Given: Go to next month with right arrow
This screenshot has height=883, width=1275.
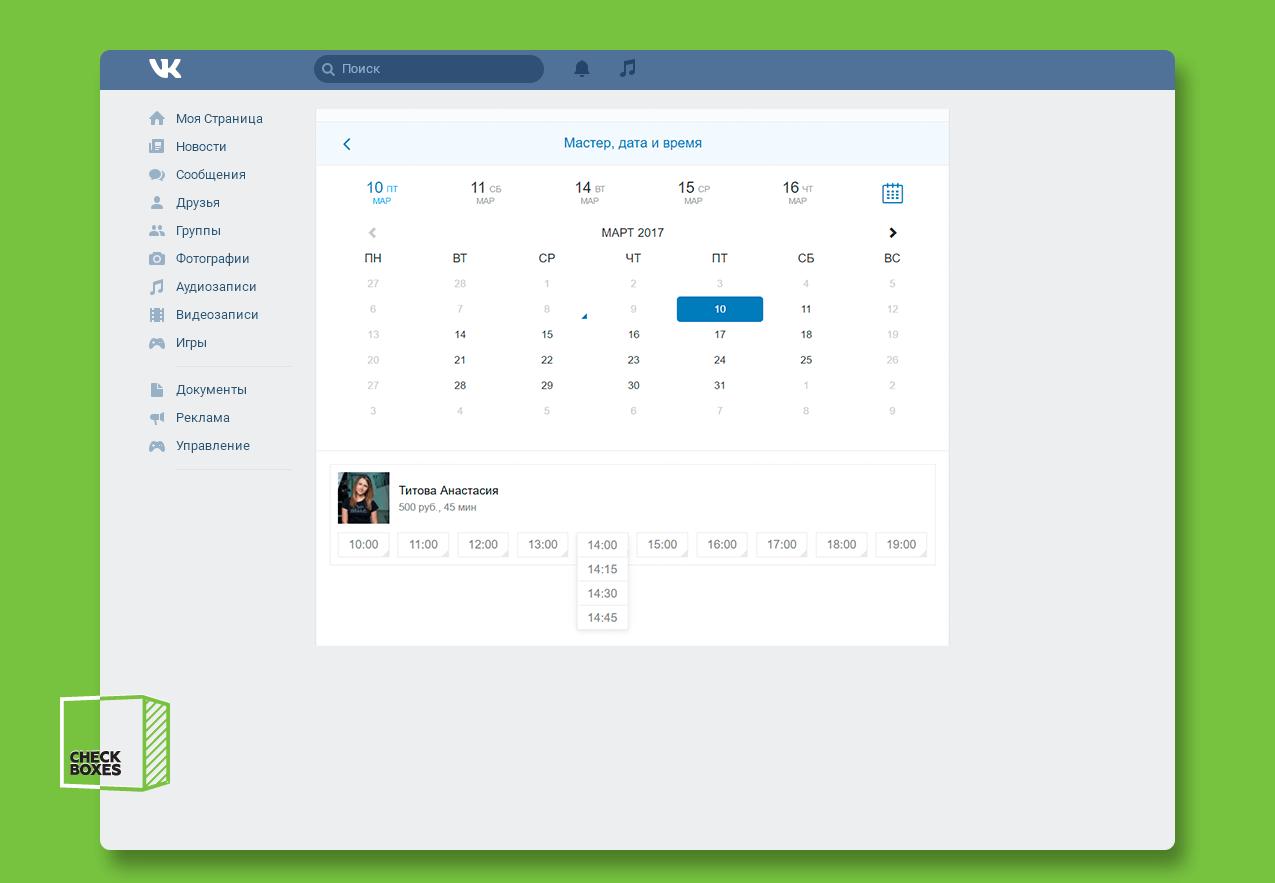Looking at the screenshot, I should pyautogui.click(x=892, y=233).
